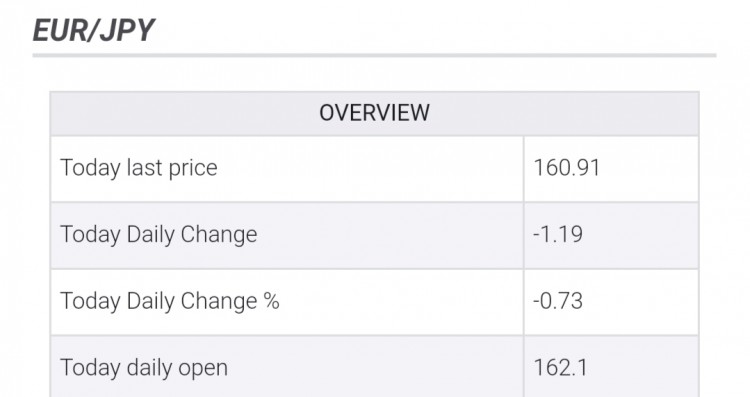Click the divider line under EUR/JPY

click(x=374, y=55)
